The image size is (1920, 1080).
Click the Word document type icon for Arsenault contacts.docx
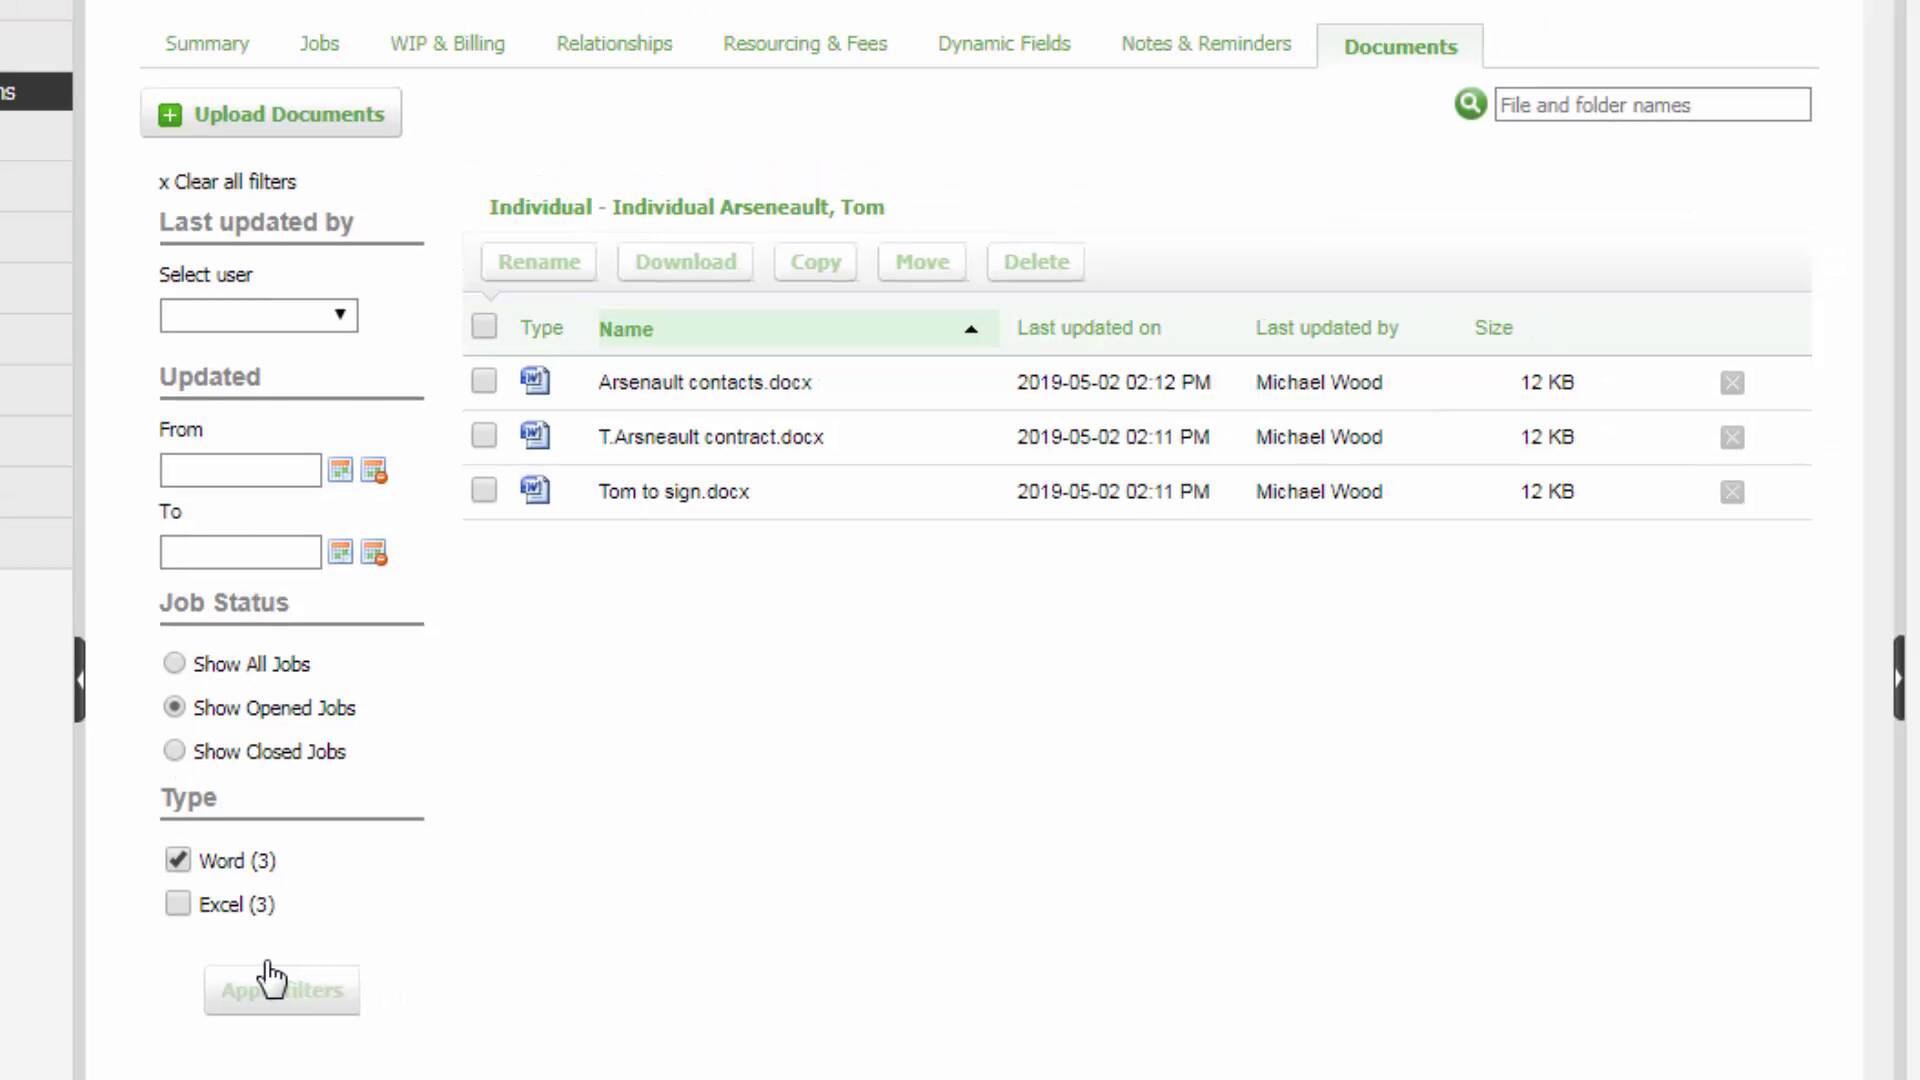[x=534, y=381]
